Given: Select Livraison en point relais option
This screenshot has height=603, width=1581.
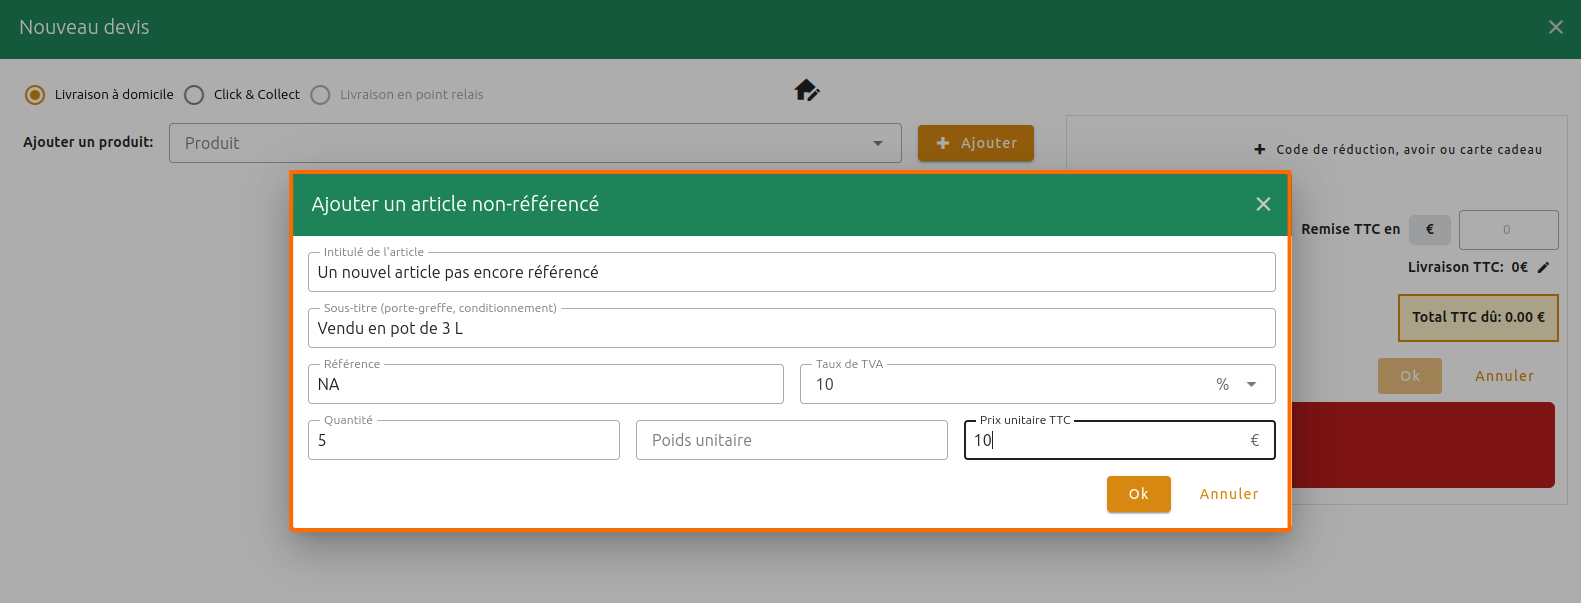Looking at the screenshot, I should tap(320, 95).
